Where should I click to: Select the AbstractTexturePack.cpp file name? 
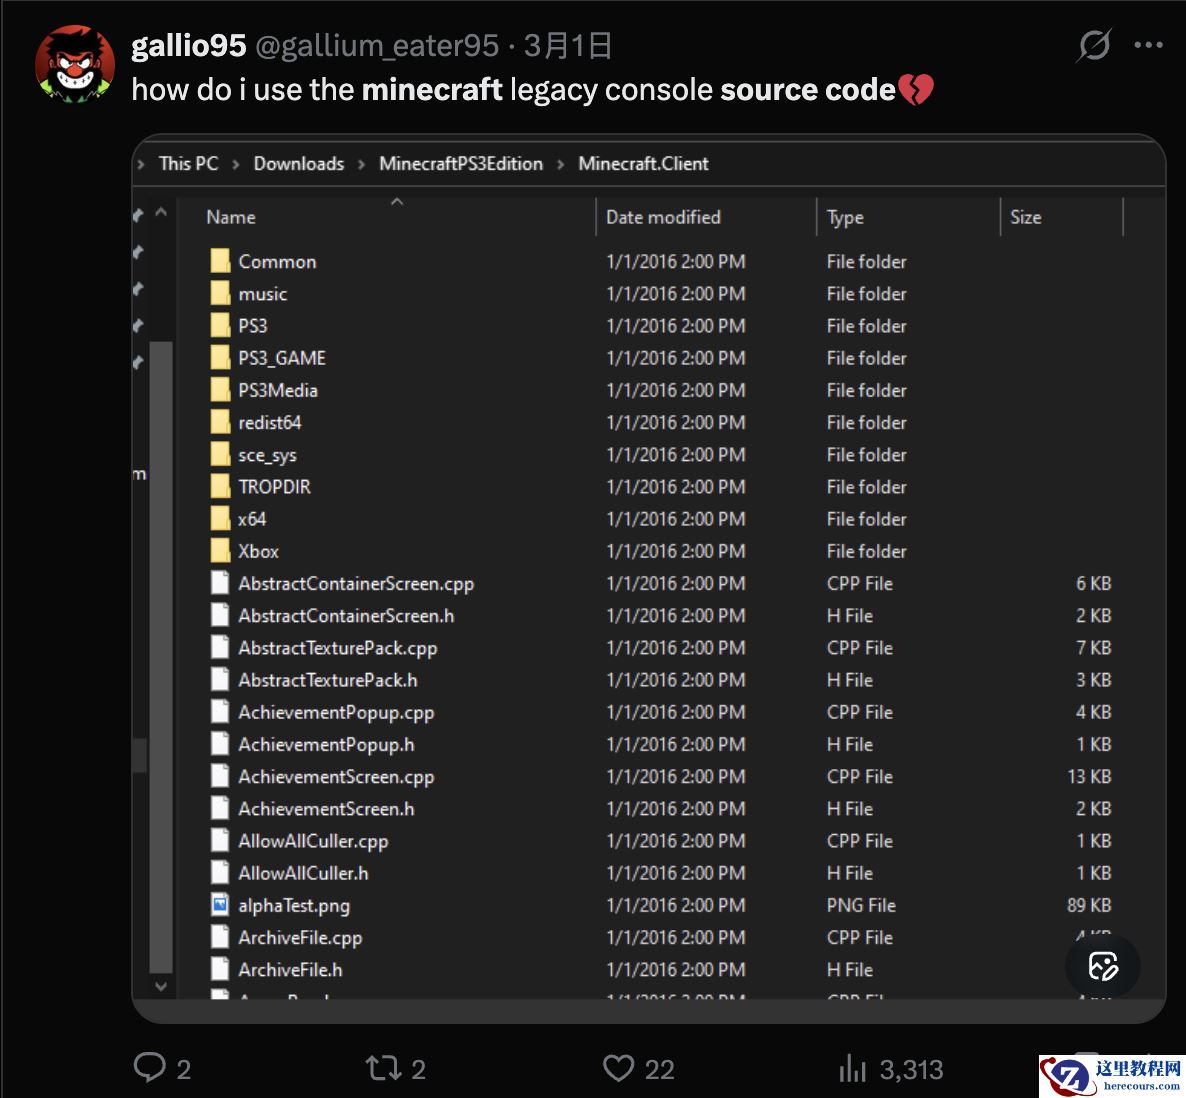pos(337,648)
